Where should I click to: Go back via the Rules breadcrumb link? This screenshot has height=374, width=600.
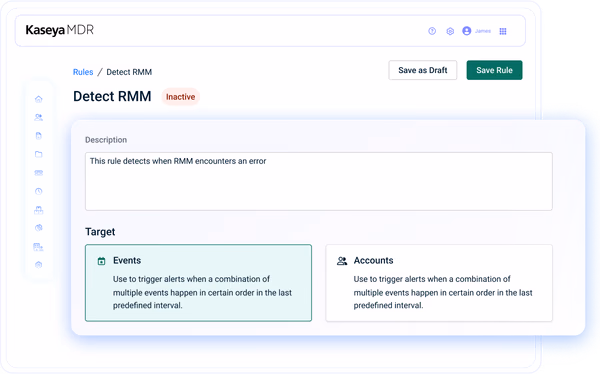point(83,72)
